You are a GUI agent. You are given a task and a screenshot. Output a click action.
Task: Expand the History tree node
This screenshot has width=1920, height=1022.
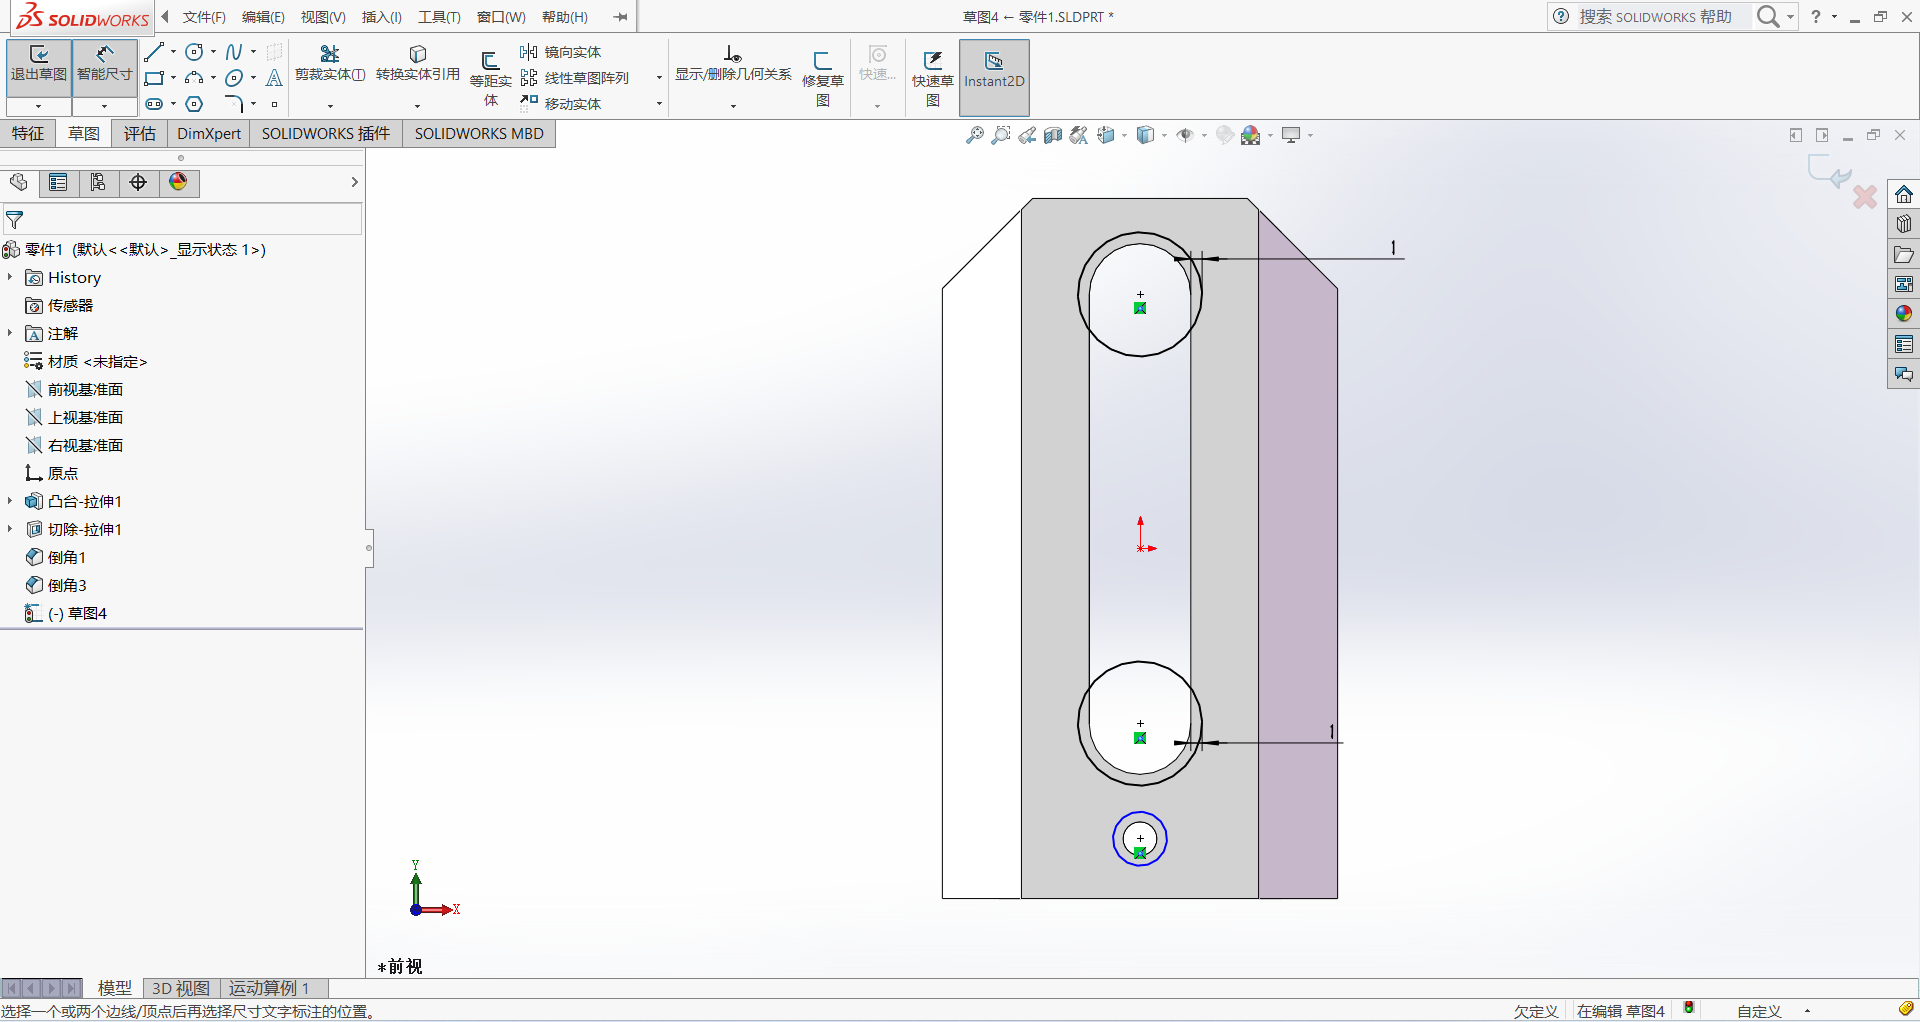coord(10,277)
